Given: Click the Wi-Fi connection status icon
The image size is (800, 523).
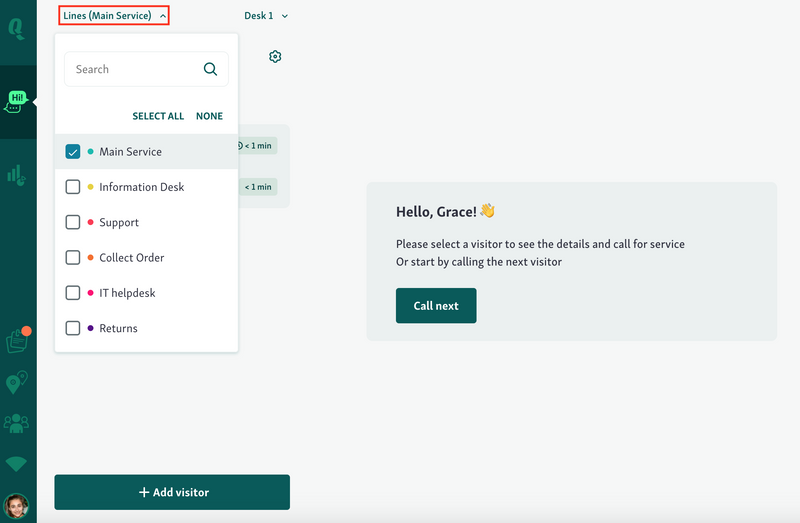Looking at the screenshot, I should (17, 464).
